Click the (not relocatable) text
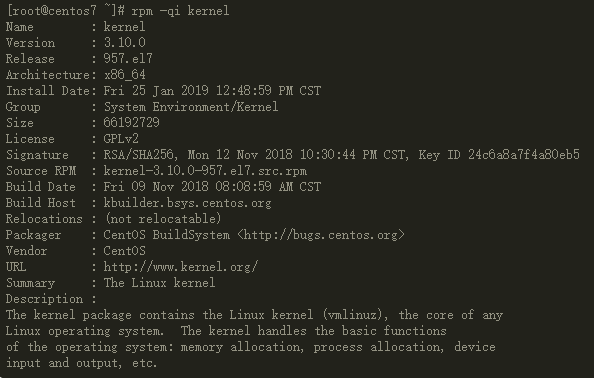The height and width of the screenshot is (378, 594). coord(163,219)
